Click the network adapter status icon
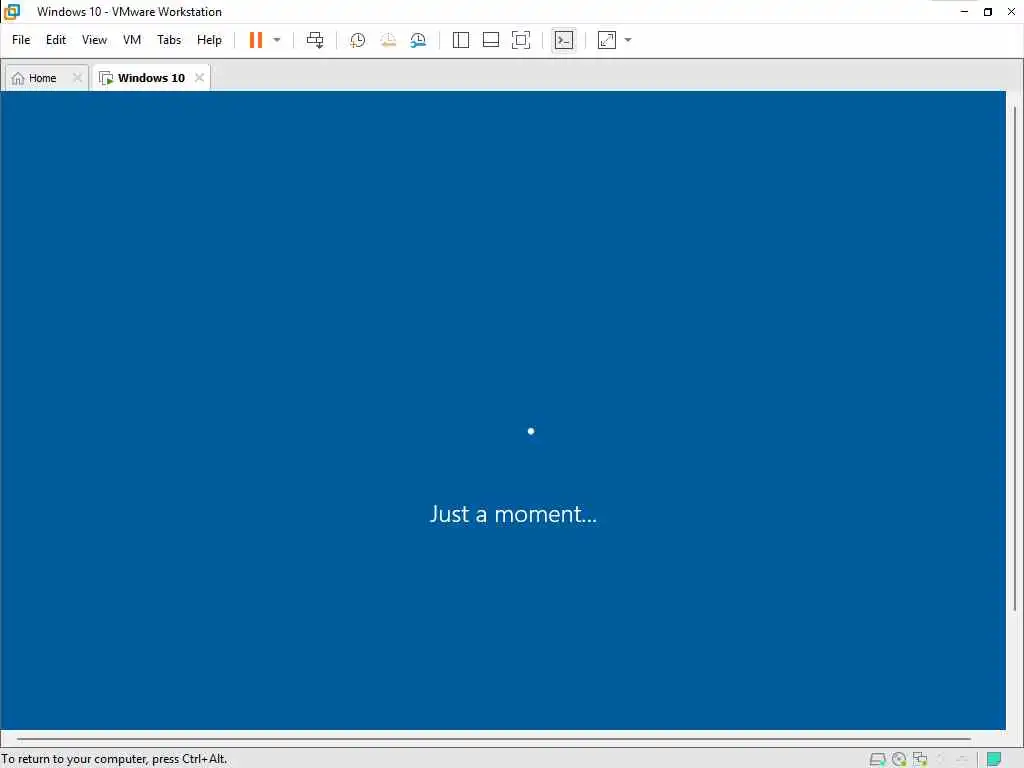1024x768 pixels. [x=920, y=759]
